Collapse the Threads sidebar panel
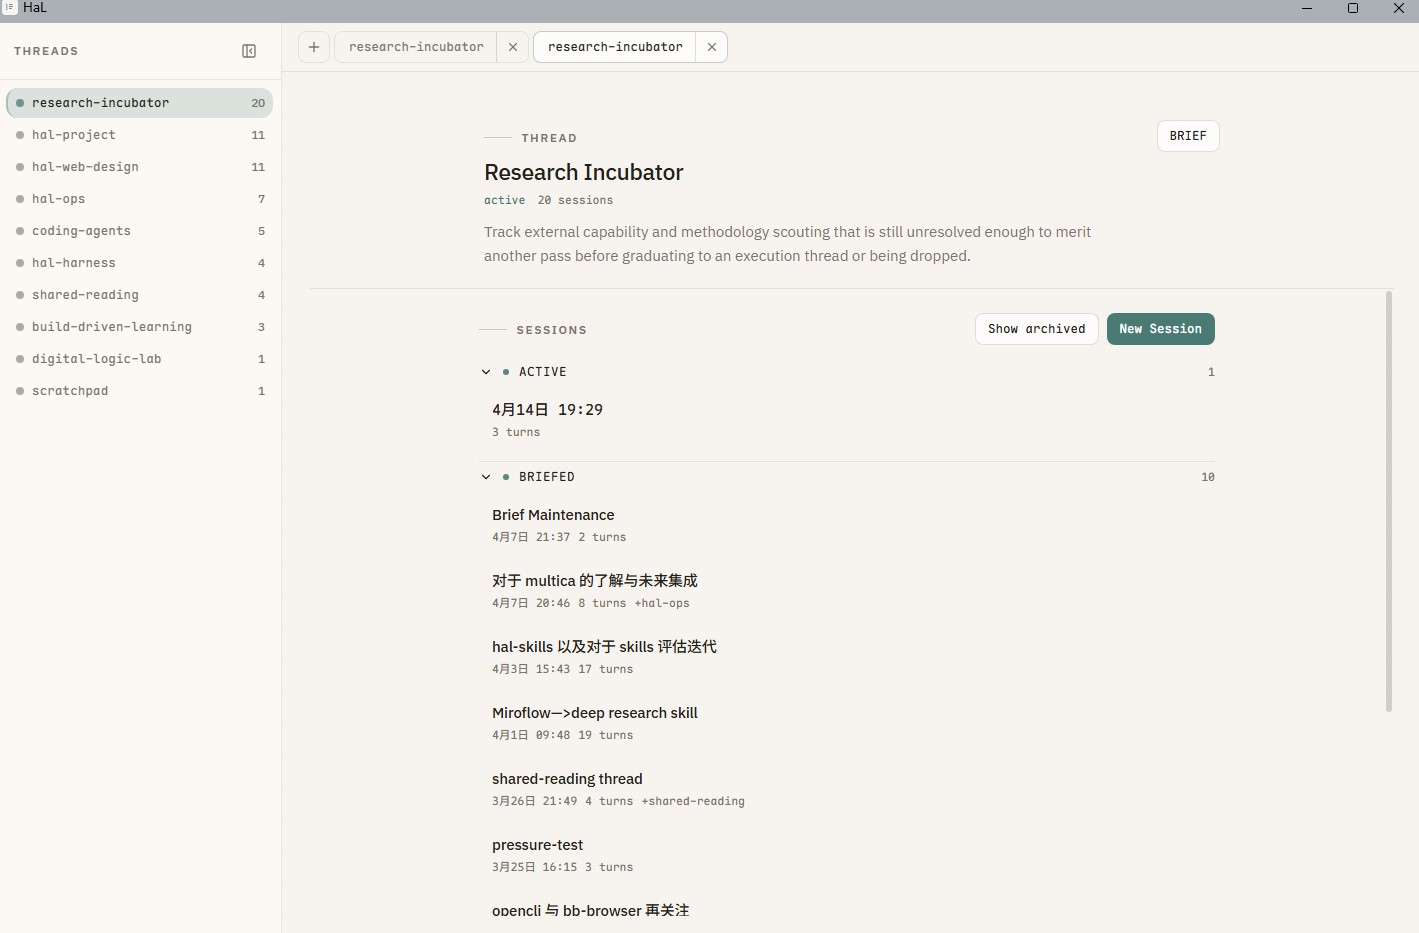Viewport: 1419px width, 933px height. click(x=249, y=51)
